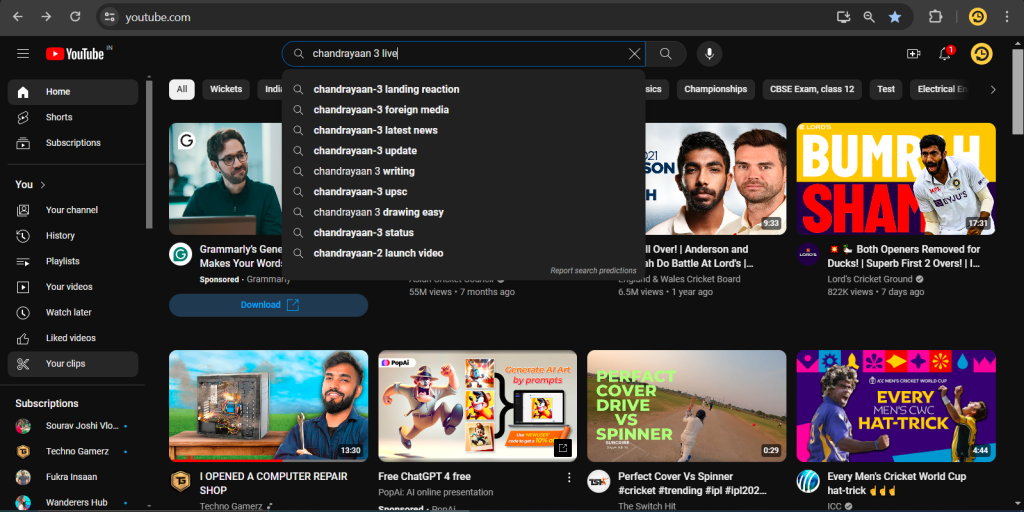Open History in sidebar
This screenshot has height=512, width=1024.
point(72,236)
